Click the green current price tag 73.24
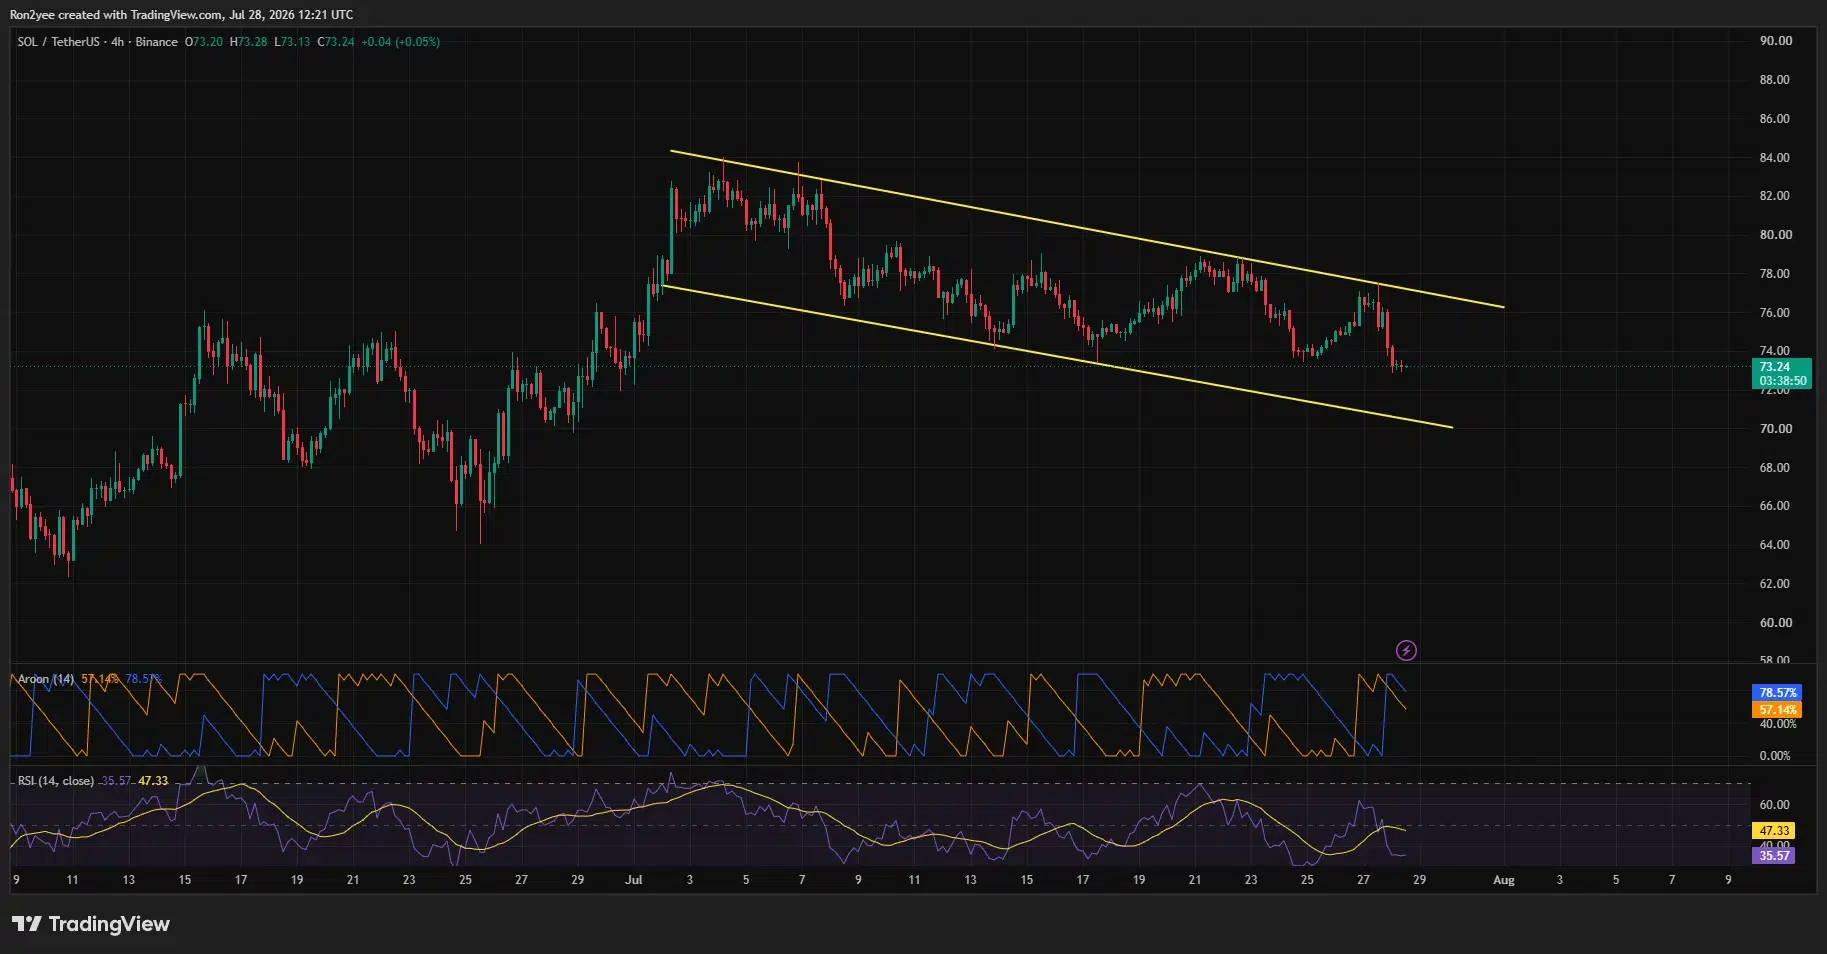 1782,367
